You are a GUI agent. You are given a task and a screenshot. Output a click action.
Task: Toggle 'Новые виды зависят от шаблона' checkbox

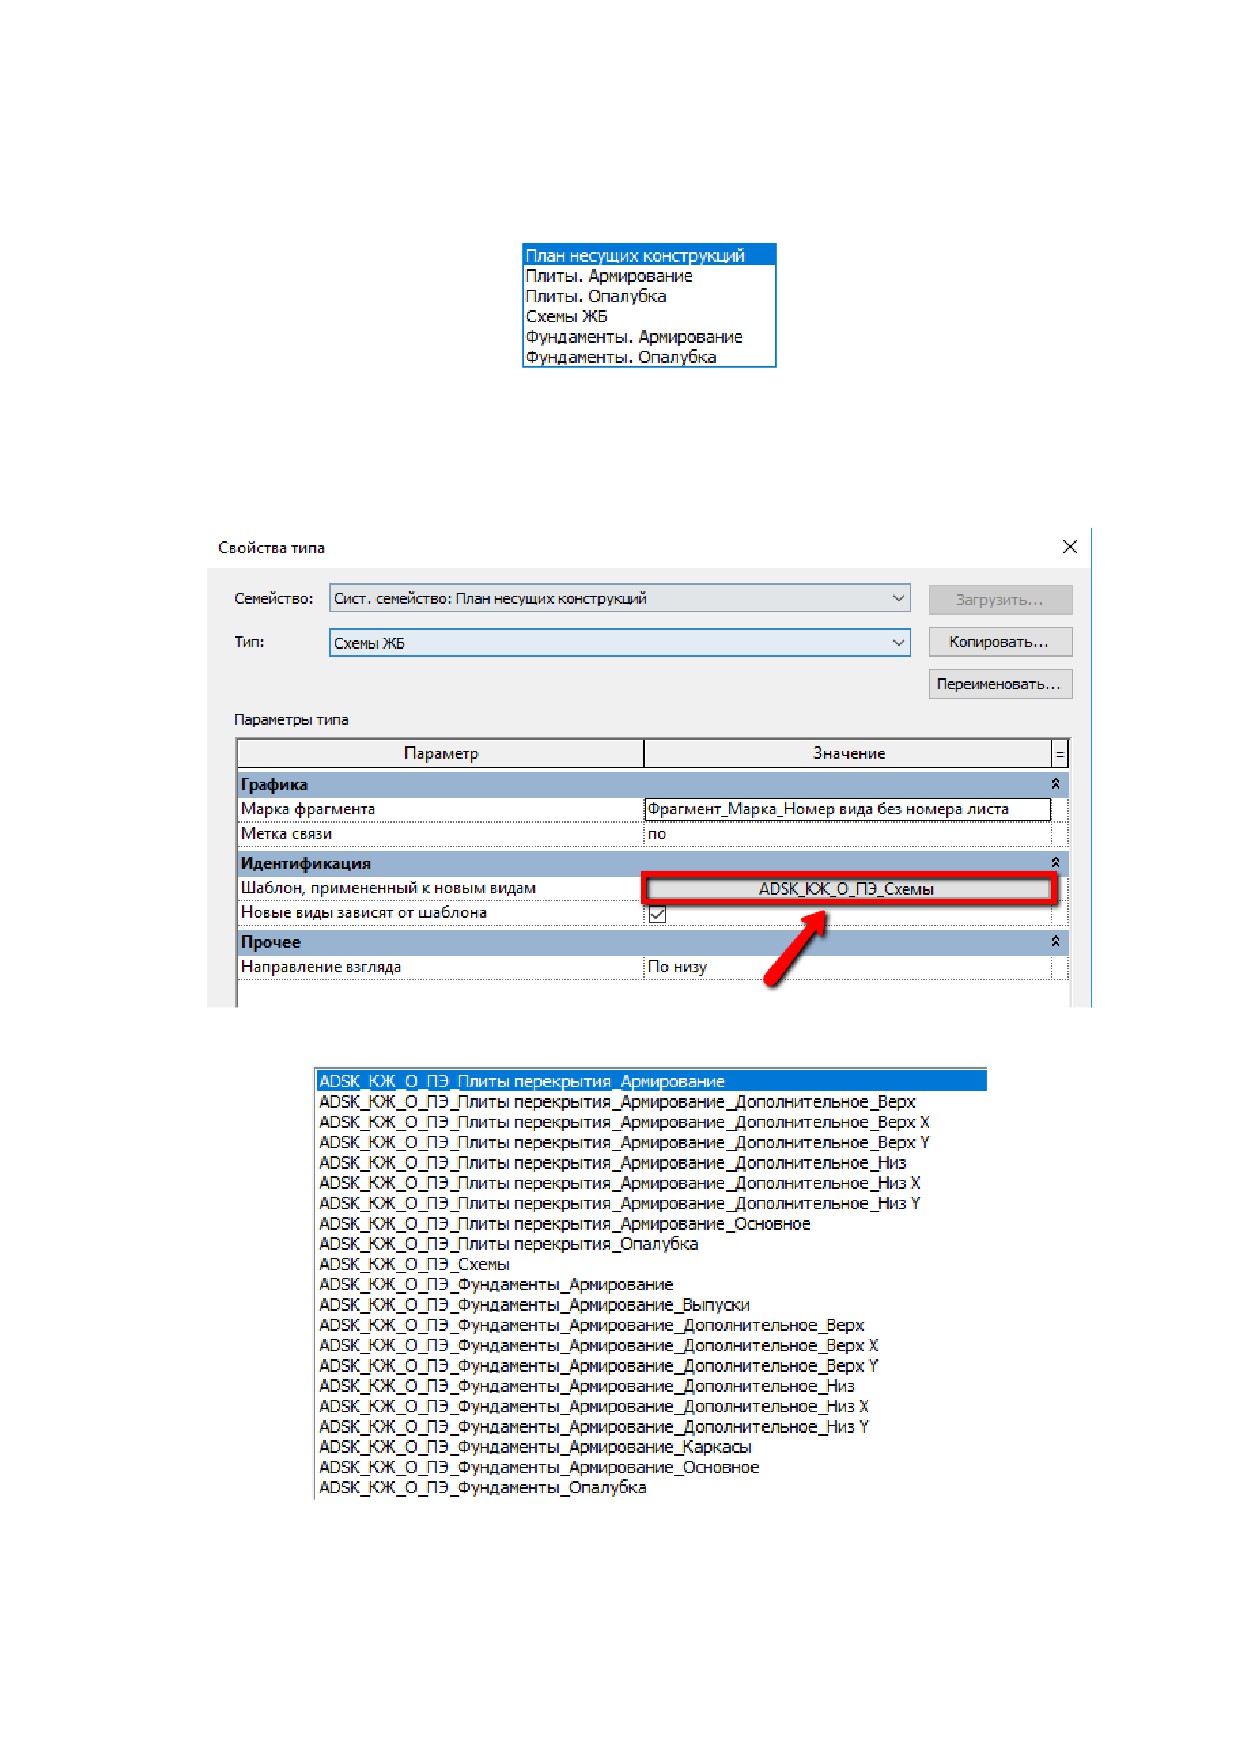[x=657, y=914]
